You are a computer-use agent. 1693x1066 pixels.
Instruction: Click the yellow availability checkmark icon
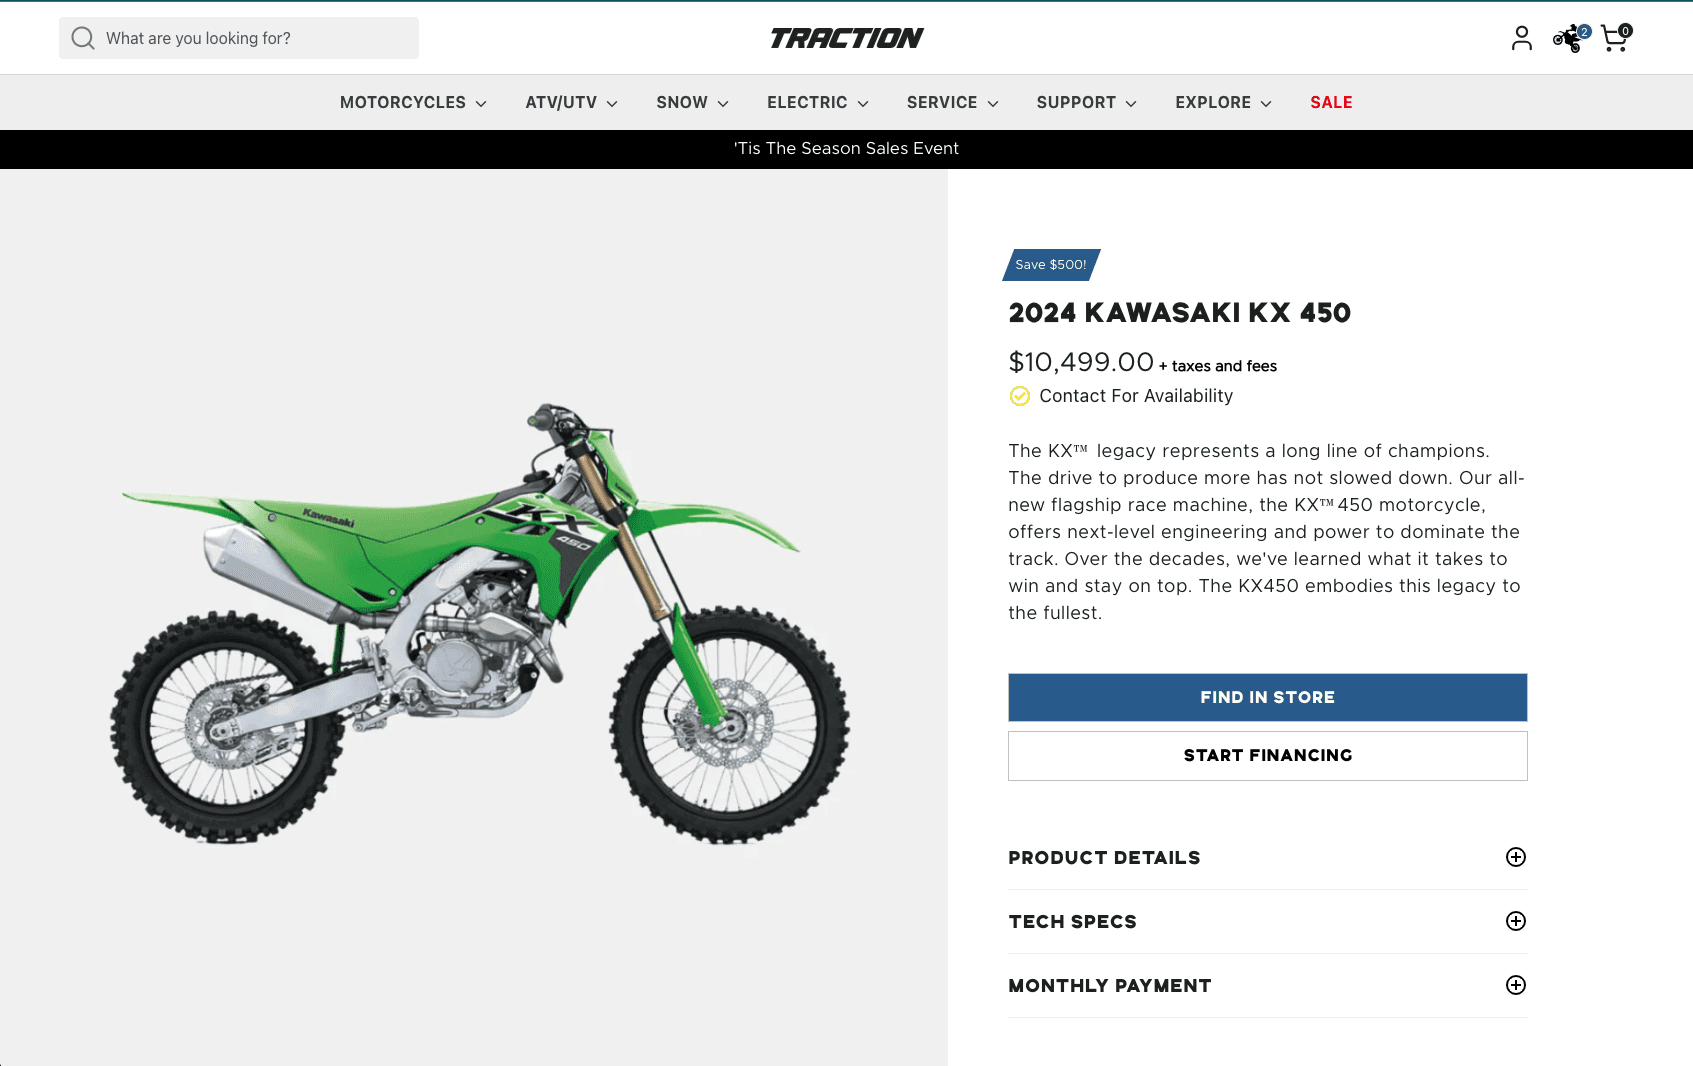pyautogui.click(x=1019, y=396)
